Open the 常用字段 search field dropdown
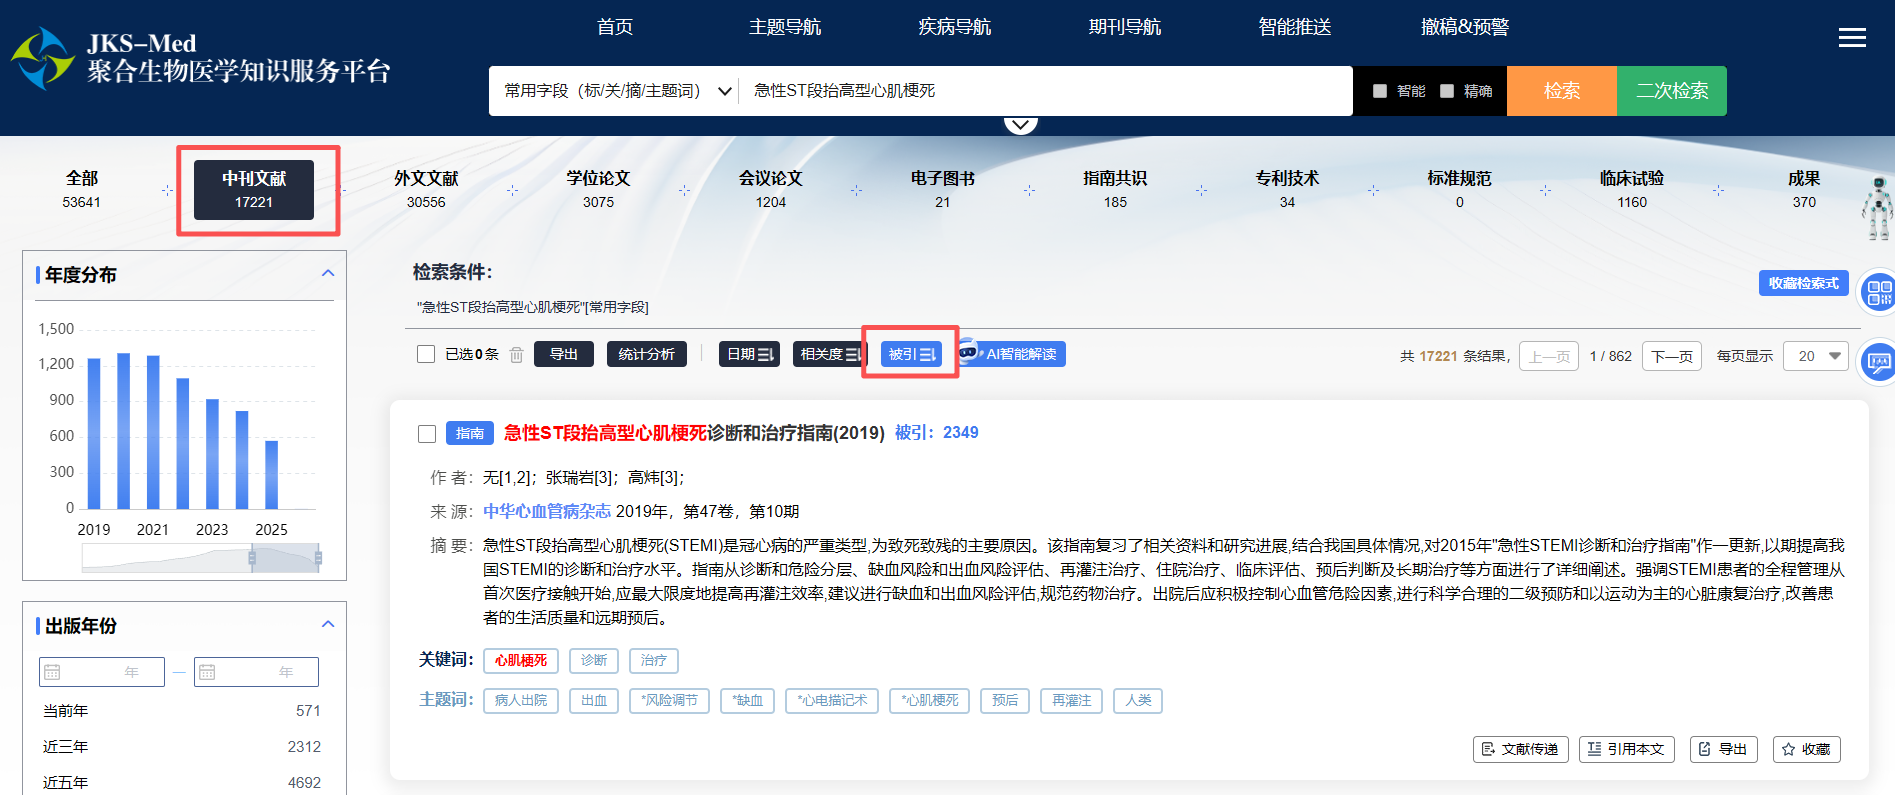The width and height of the screenshot is (1895, 795). pyautogui.click(x=616, y=91)
